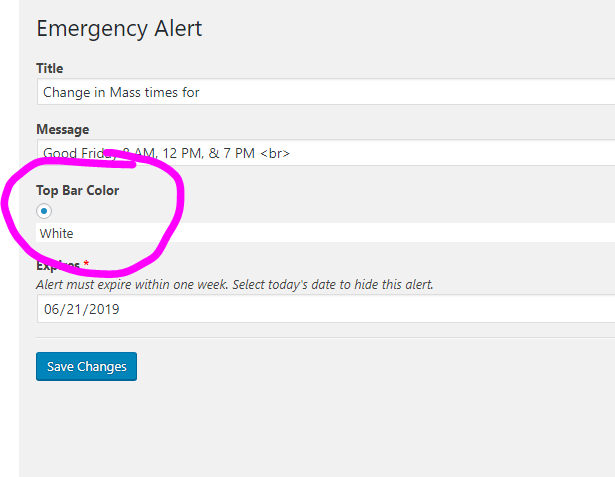Click the Save Changes button
The height and width of the screenshot is (477, 615).
tap(86, 366)
